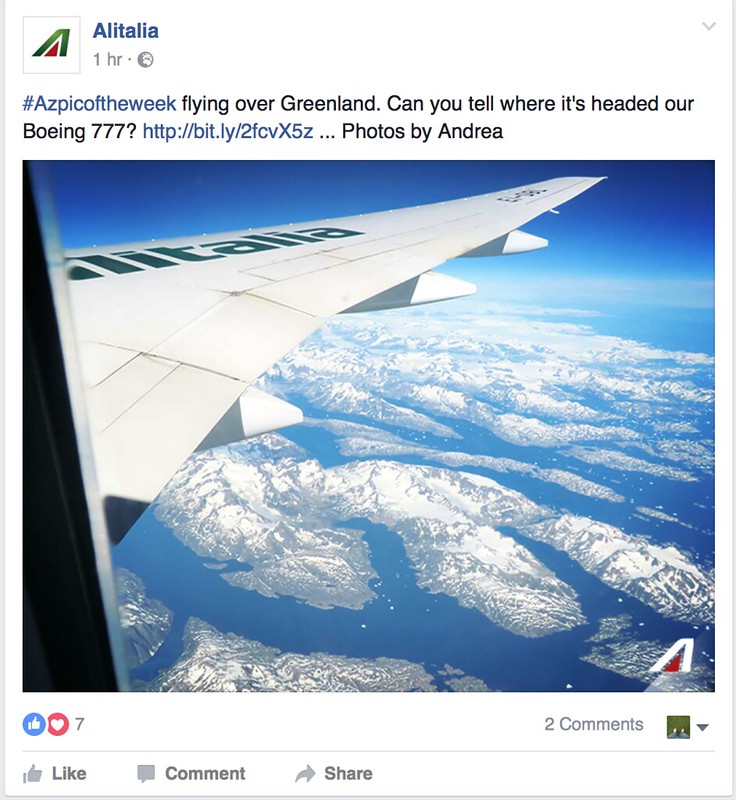This screenshot has height=800, width=736.
Task: Like the post
Action: (55, 773)
